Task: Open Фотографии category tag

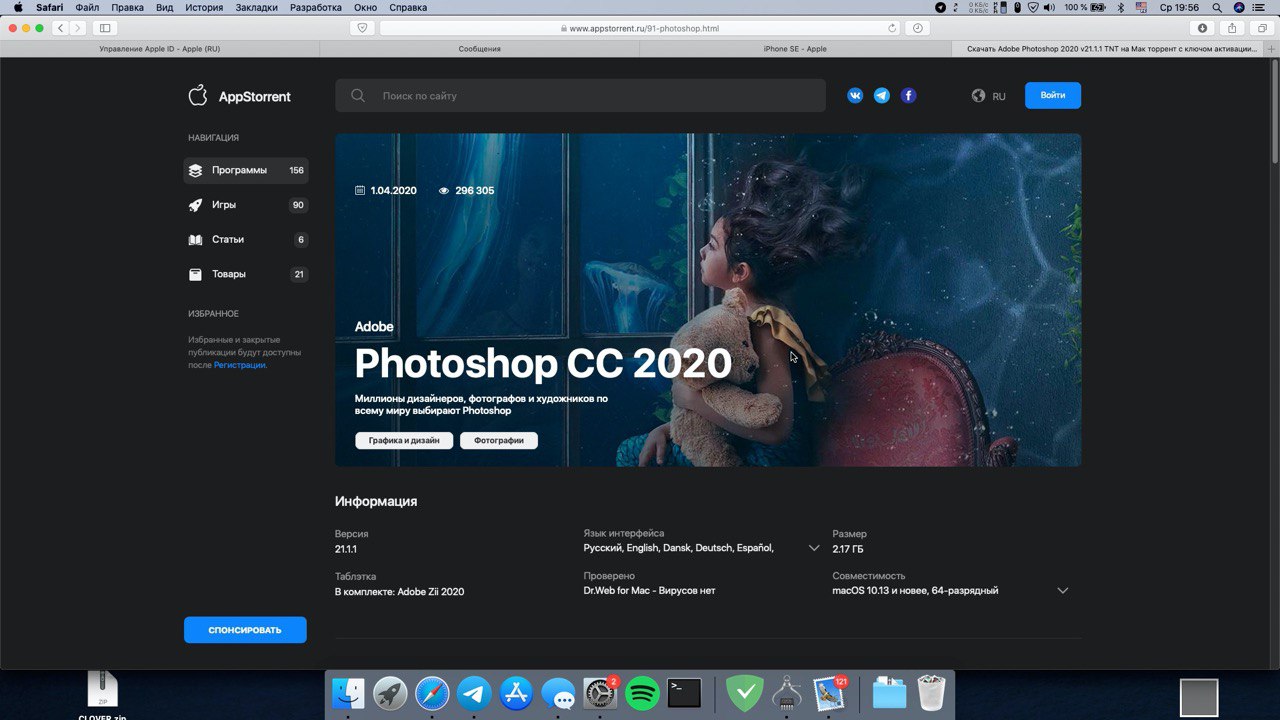Action: [x=499, y=440]
